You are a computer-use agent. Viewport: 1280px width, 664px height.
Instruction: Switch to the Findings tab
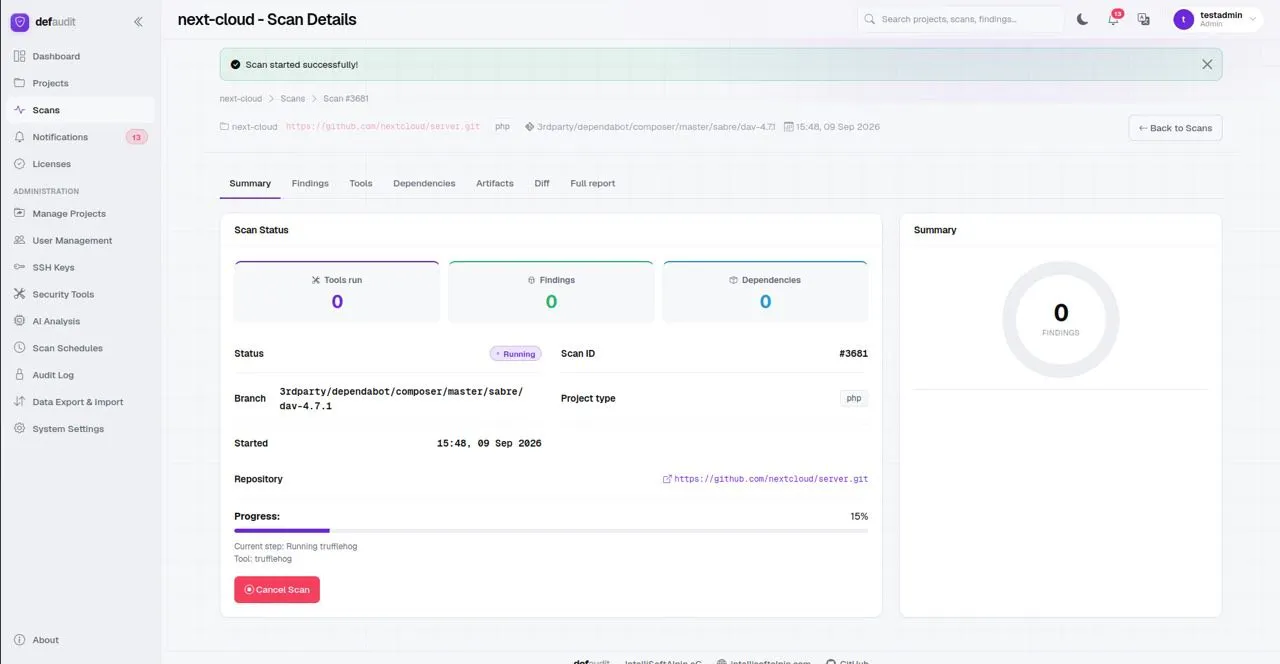tap(310, 183)
